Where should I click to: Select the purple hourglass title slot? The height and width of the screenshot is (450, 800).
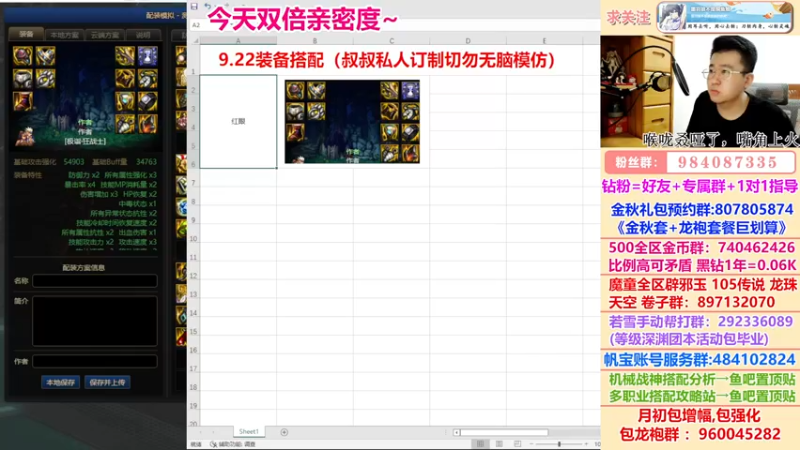click(147, 56)
